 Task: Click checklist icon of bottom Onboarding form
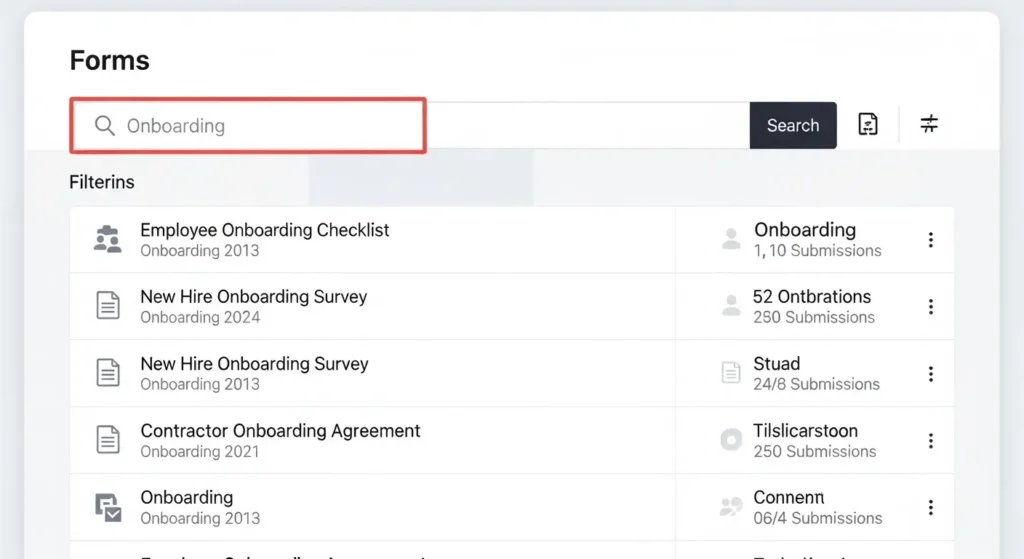click(107, 507)
